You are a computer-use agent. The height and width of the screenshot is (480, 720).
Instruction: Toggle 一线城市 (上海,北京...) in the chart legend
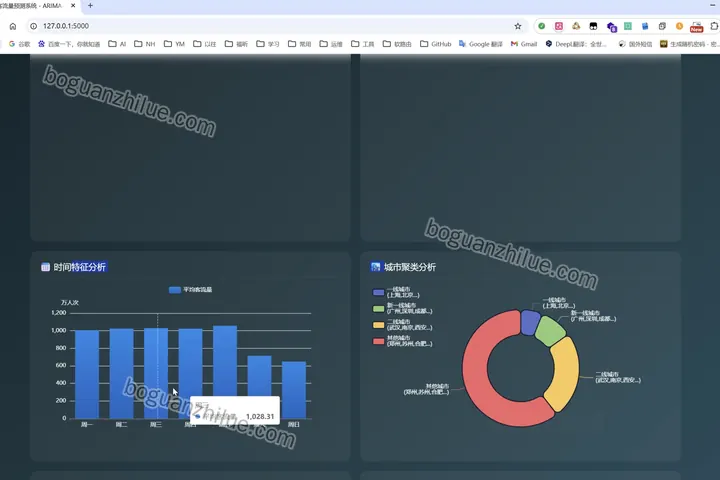click(396, 292)
